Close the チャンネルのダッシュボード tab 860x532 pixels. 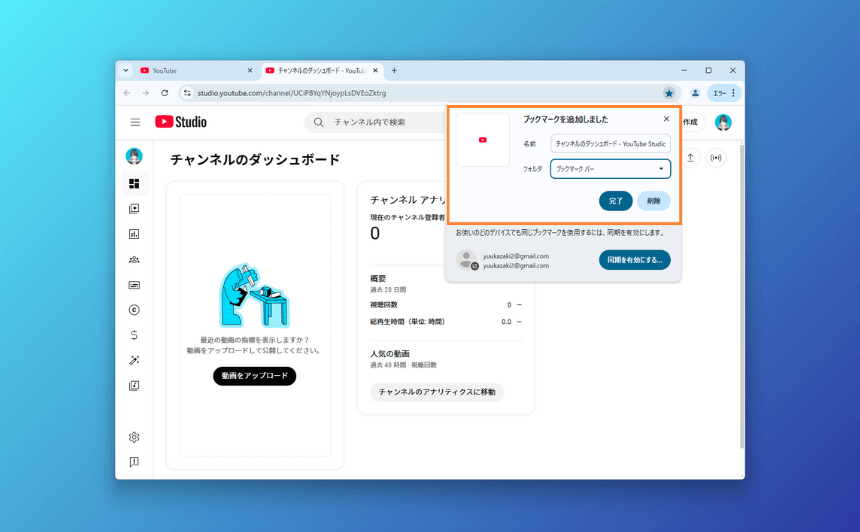tap(375, 71)
